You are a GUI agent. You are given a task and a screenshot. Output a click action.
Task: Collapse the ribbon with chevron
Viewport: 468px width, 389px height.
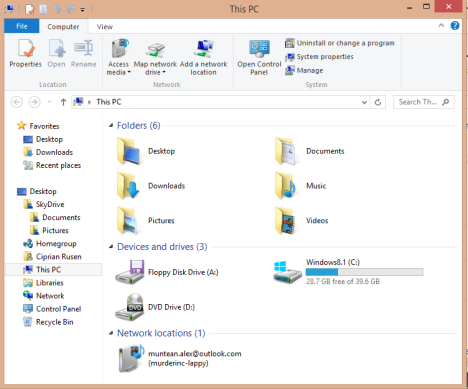441,25
